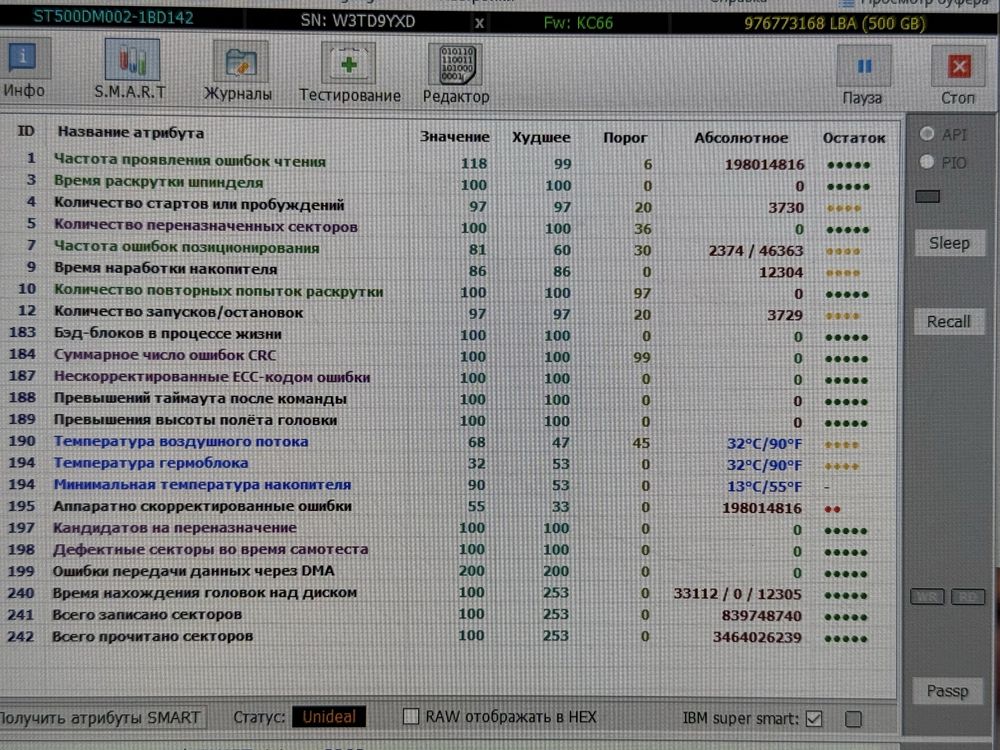Open the Журналы logs folder icon
Screen dimensions: 1000x750
(239, 62)
